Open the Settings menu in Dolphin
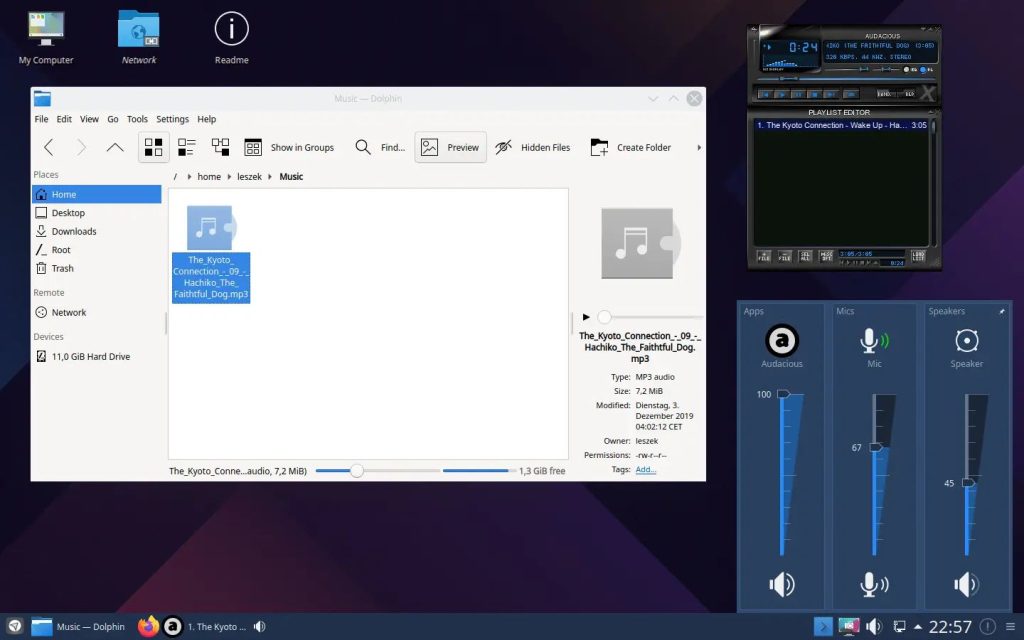Viewport: 1024px width, 640px height. [x=172, y=119]
